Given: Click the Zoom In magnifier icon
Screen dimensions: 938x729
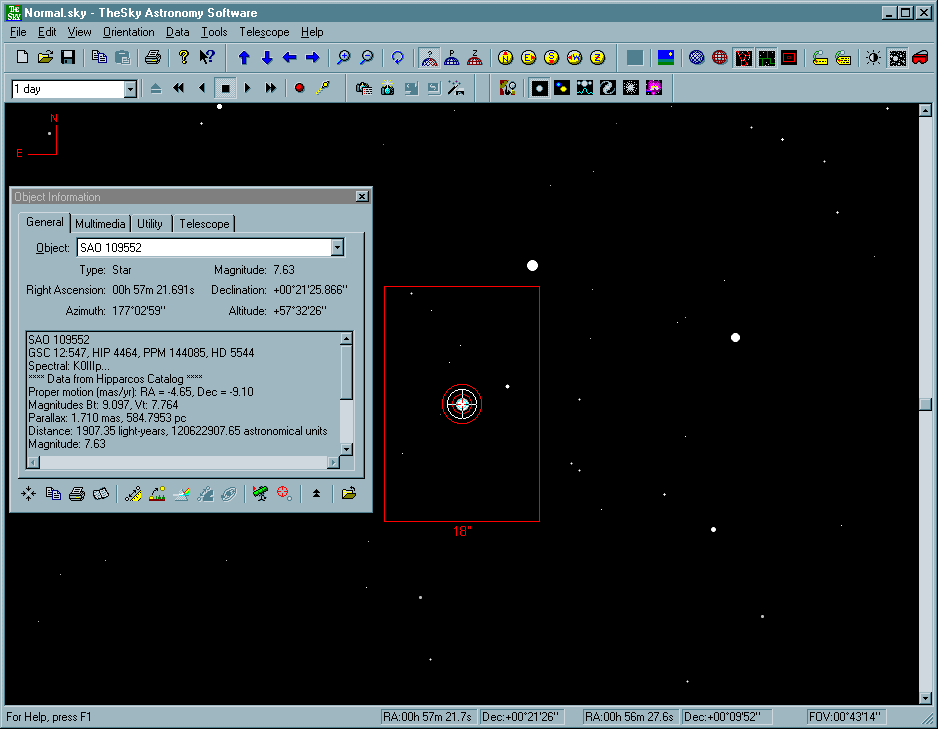Looking at the screenshot, I should click(343, 58).
